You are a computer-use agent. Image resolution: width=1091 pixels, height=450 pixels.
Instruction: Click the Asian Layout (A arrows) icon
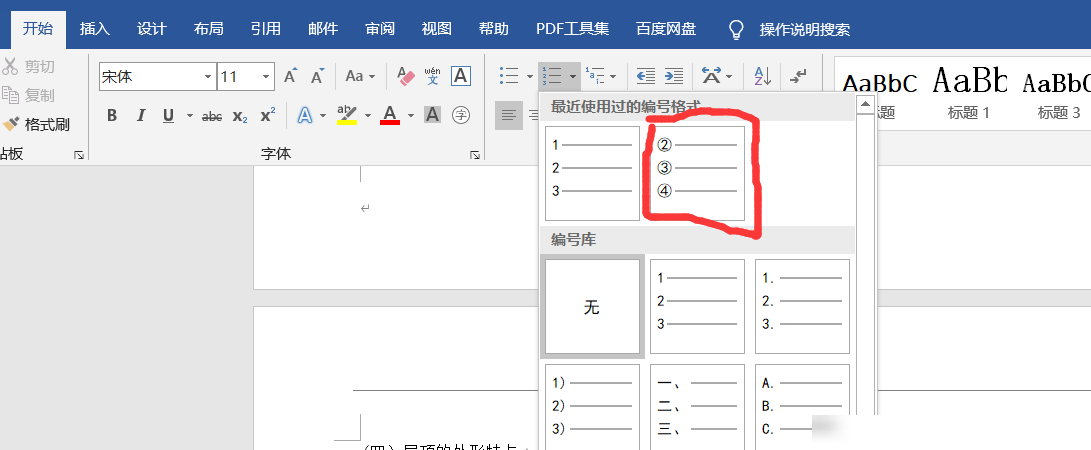(711, 76)
